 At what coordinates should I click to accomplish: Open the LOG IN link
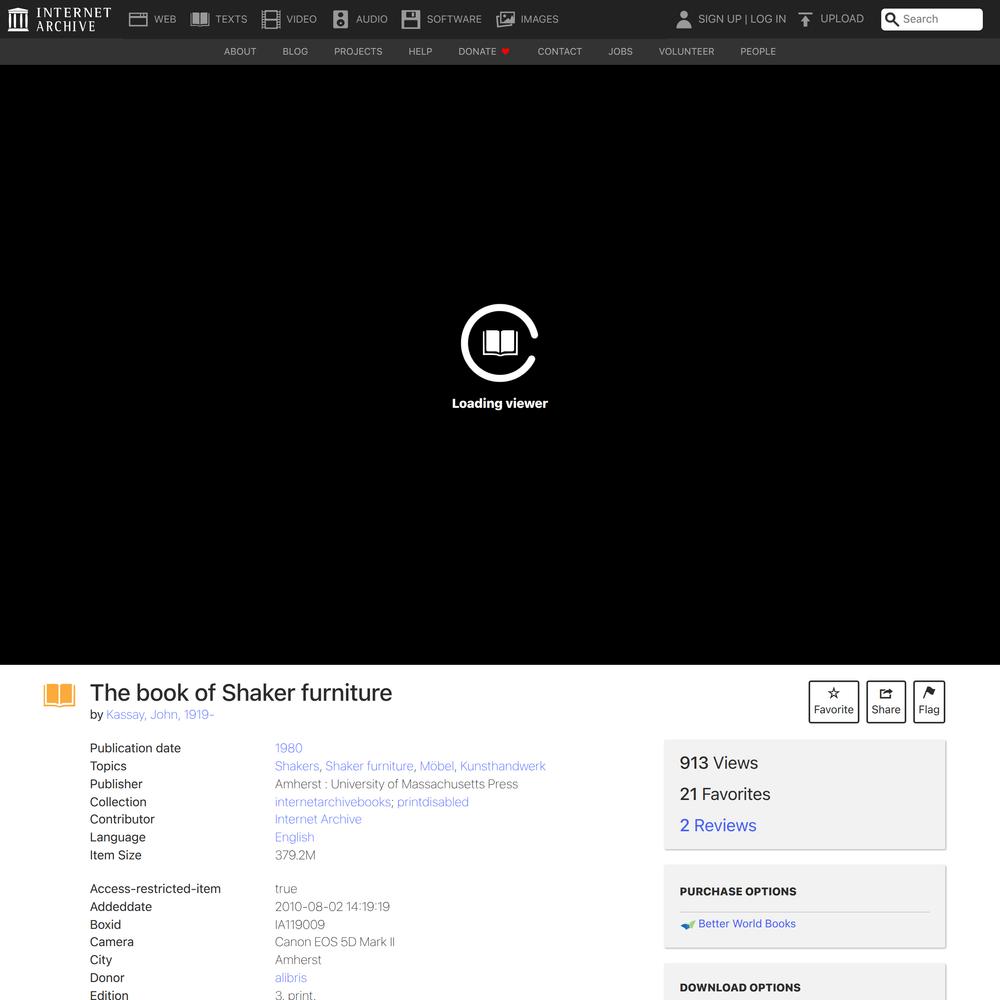point(768,19)
